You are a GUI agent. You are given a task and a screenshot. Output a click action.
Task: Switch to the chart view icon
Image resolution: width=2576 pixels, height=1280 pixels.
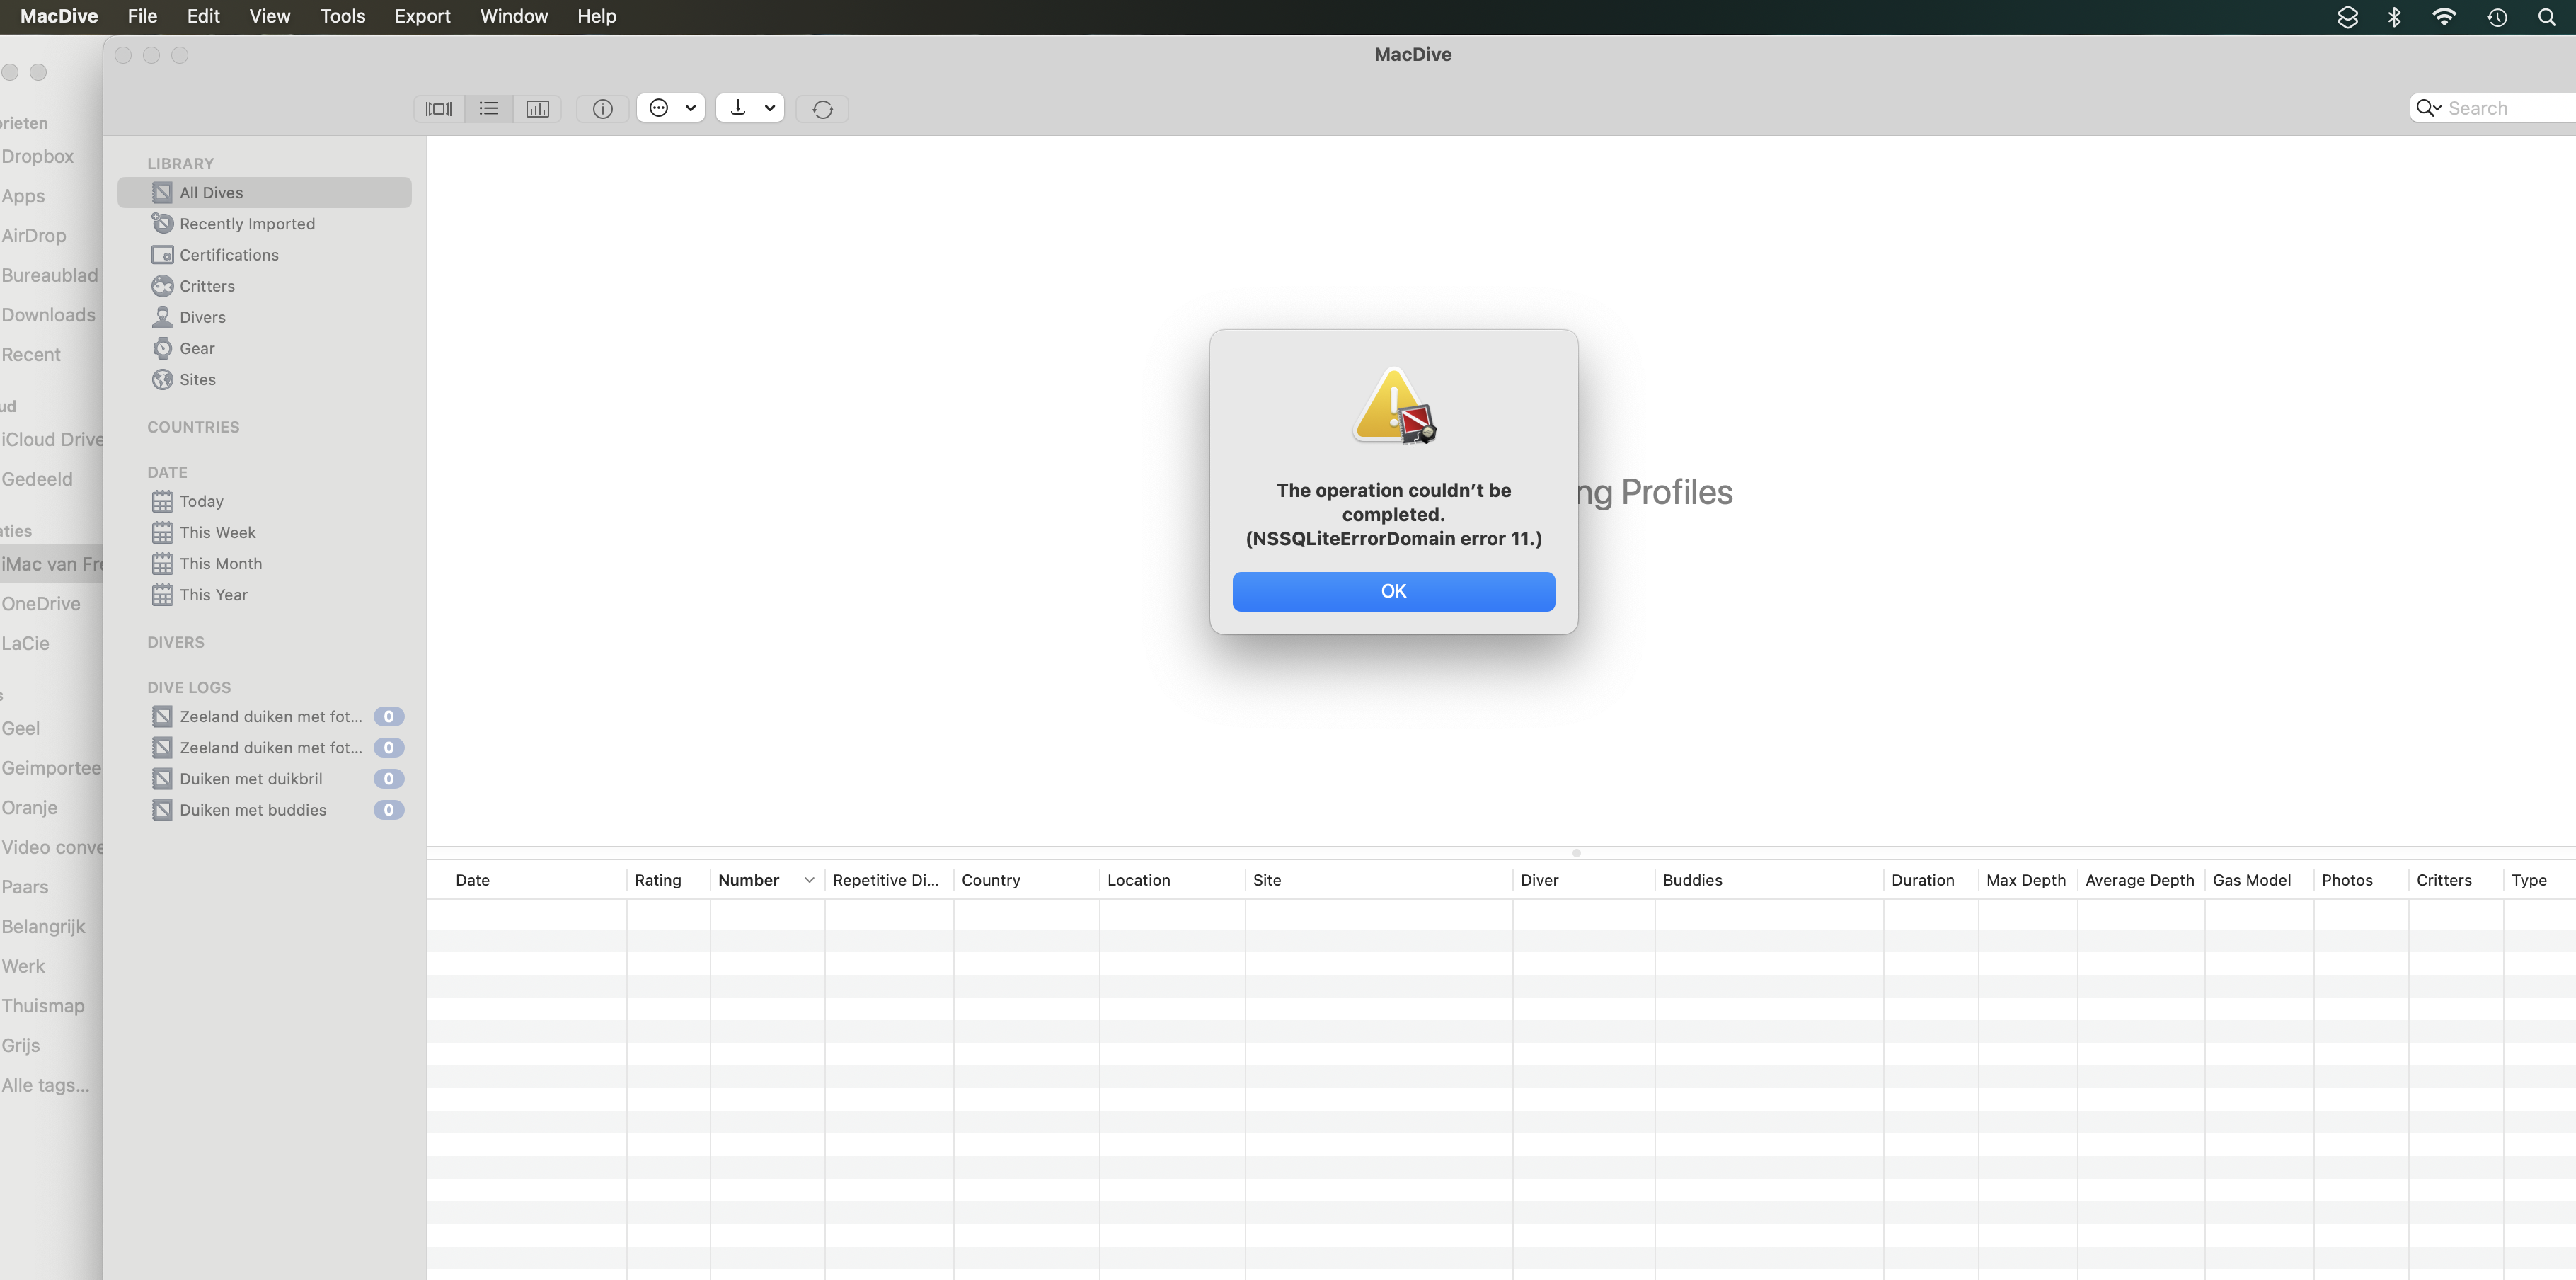point(537,109)
